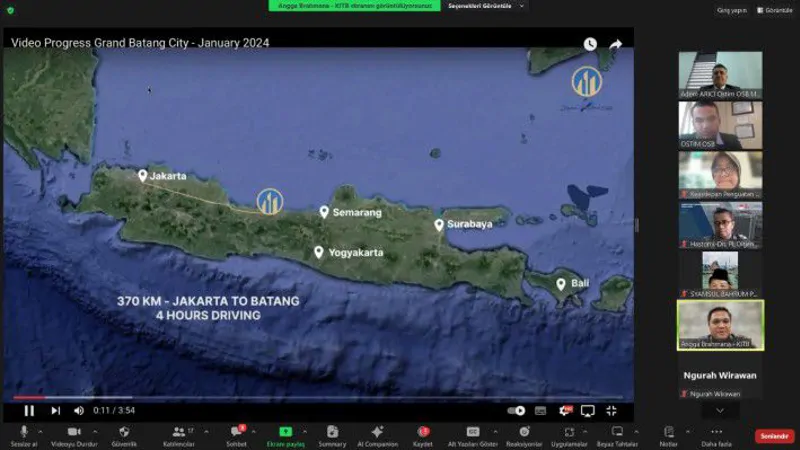
Task: Click the green screen-sharing notification banner
Action: pos(354,6)
